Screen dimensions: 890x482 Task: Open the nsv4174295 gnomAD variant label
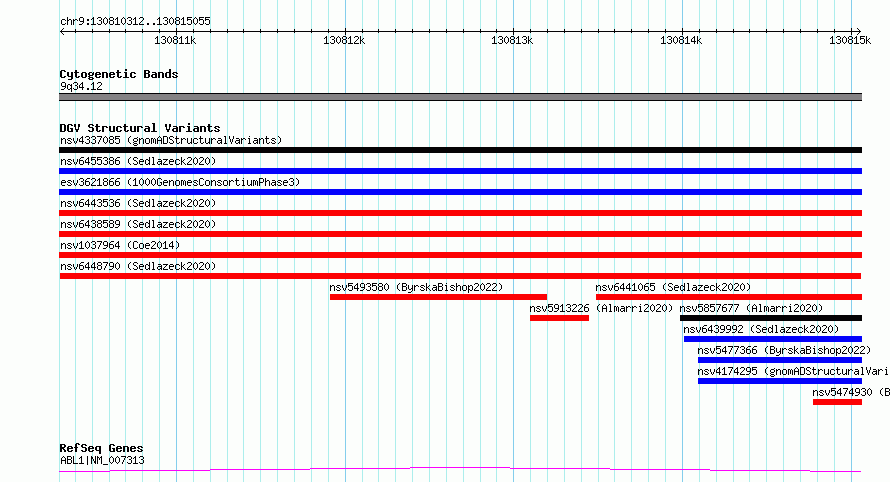click(793, 371)
